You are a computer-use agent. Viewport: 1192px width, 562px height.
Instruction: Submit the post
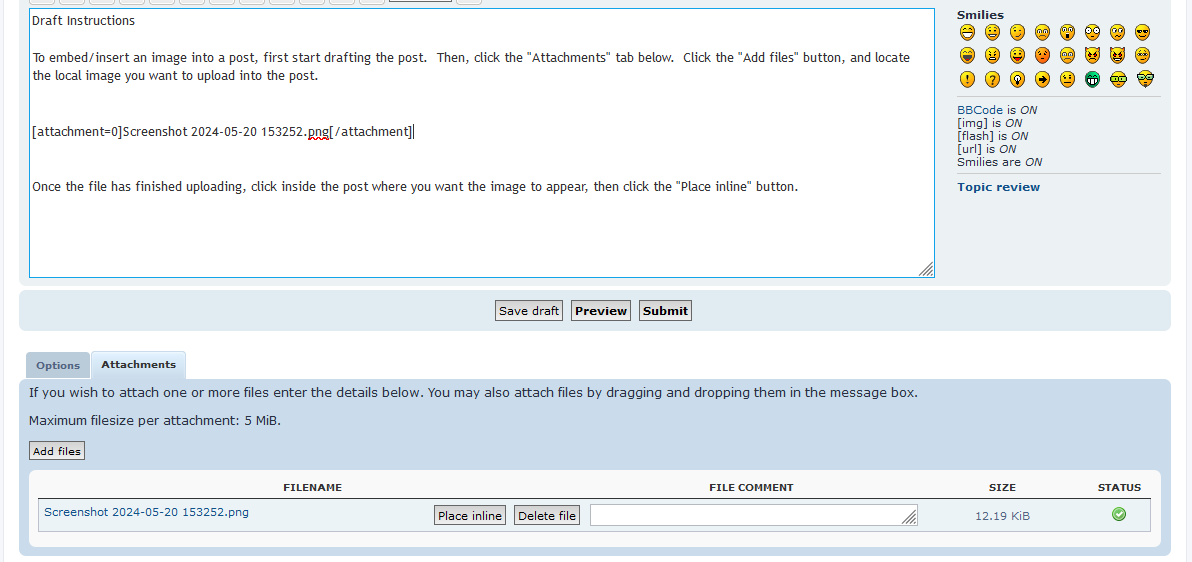(665, 311)
